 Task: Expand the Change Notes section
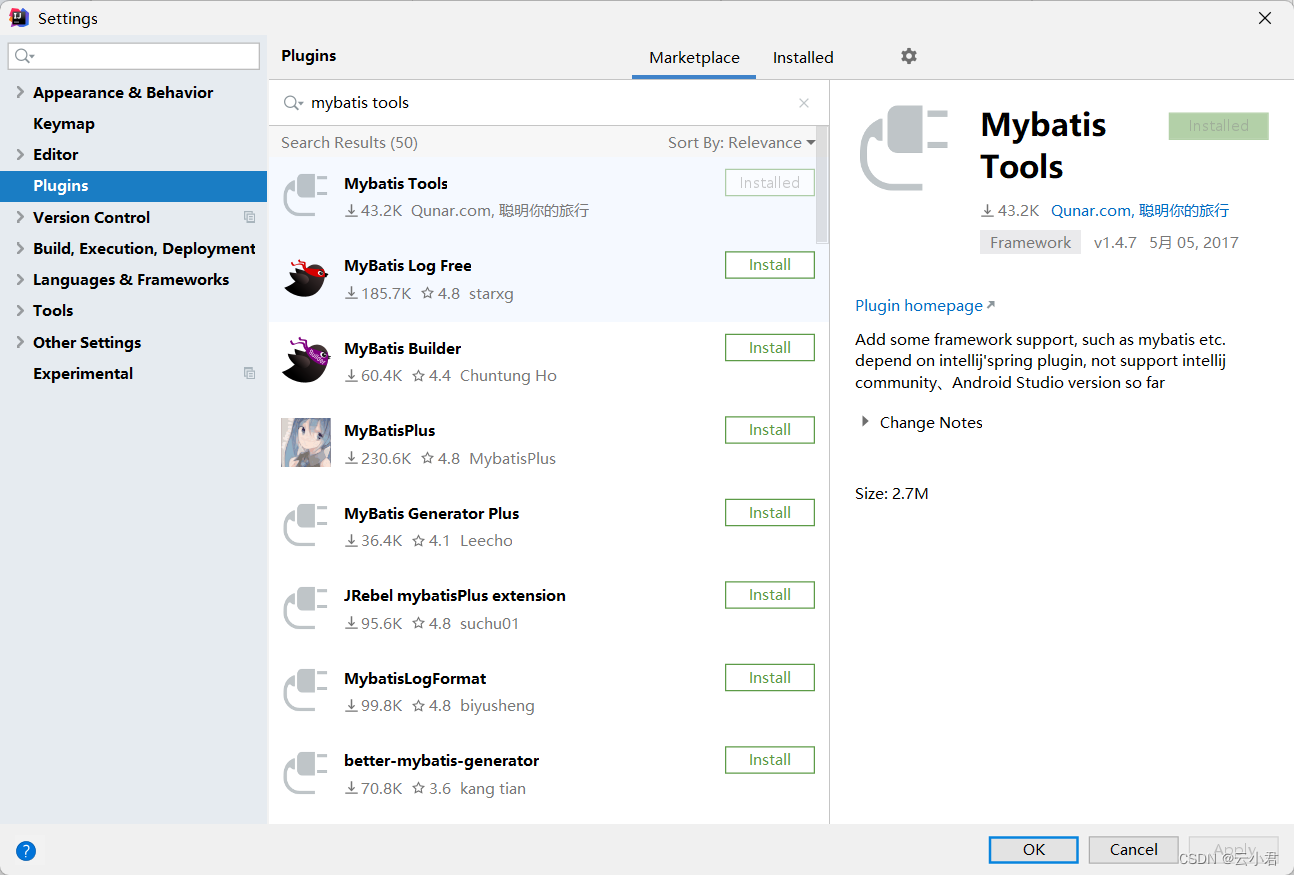point(865,422)
